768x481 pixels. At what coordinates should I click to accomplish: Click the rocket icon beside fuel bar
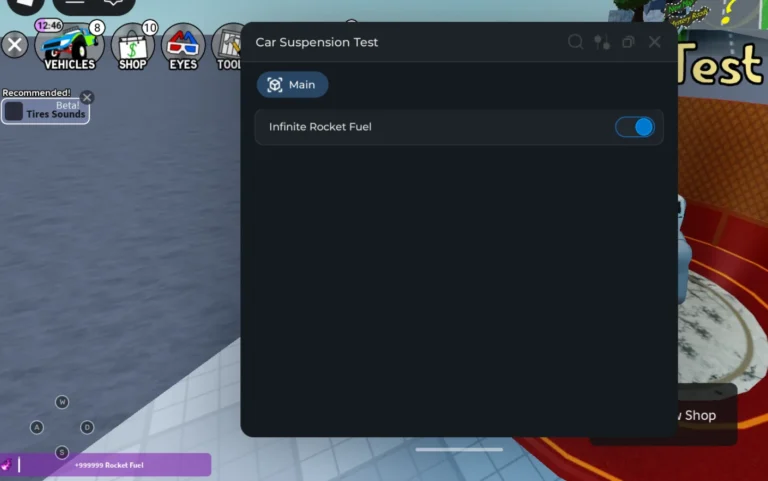click(x=6, y=465)
